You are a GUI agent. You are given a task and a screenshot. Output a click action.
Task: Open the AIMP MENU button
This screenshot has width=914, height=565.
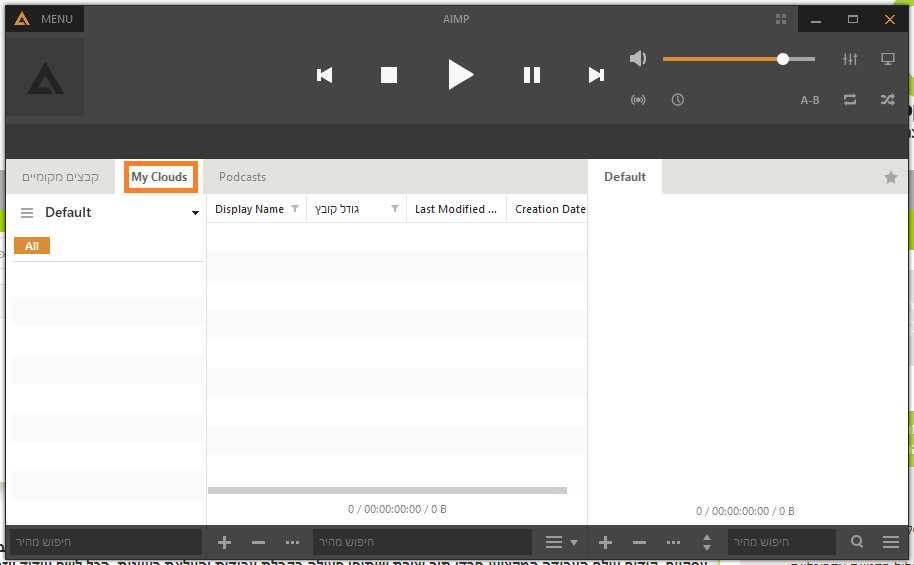45,19
